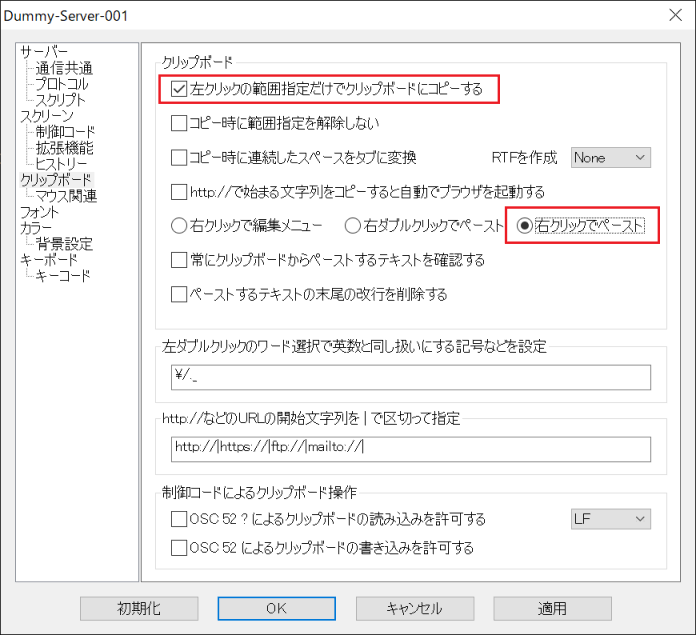This screenshot has width=696, height=635.
Task: Select カラー in the settings tree
Action: [36, 228]
